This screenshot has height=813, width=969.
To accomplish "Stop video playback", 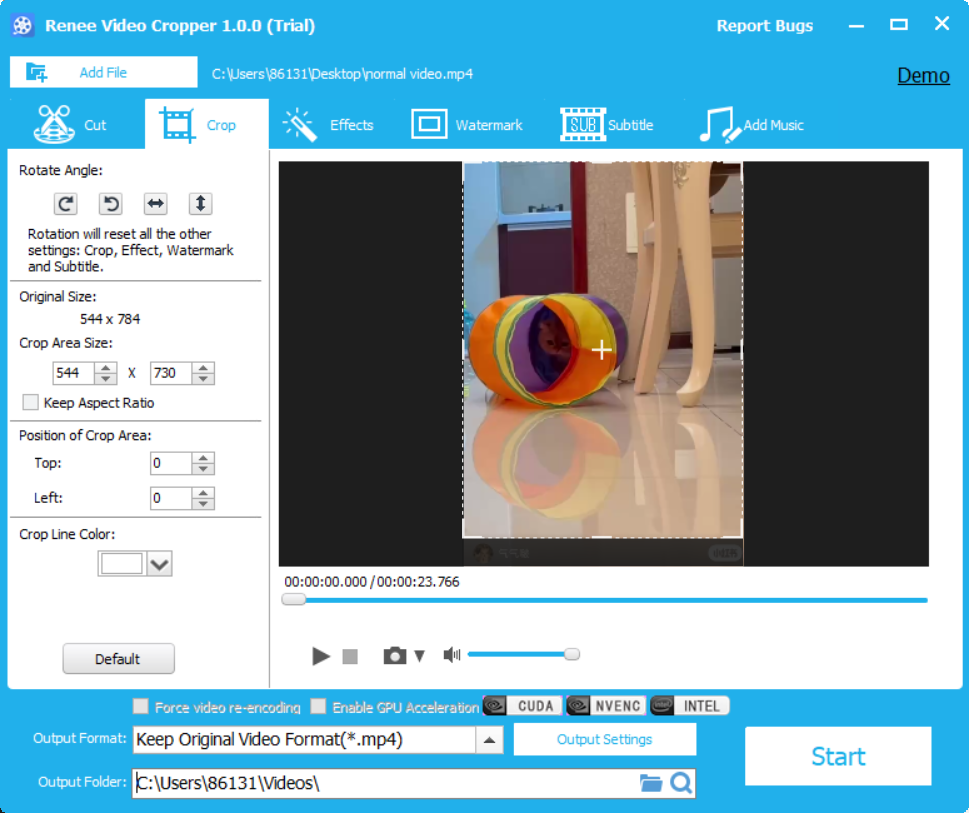I will tap(350, 656).
